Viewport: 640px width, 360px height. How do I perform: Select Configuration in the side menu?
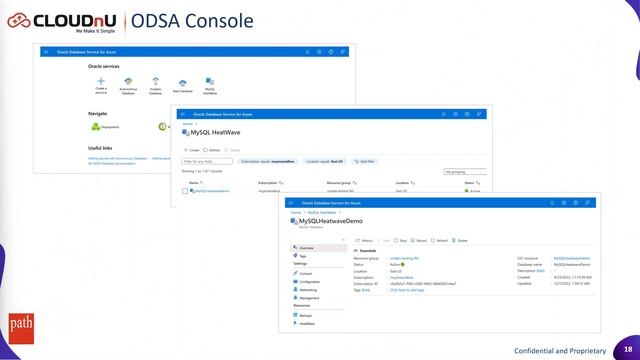(309, 282)
